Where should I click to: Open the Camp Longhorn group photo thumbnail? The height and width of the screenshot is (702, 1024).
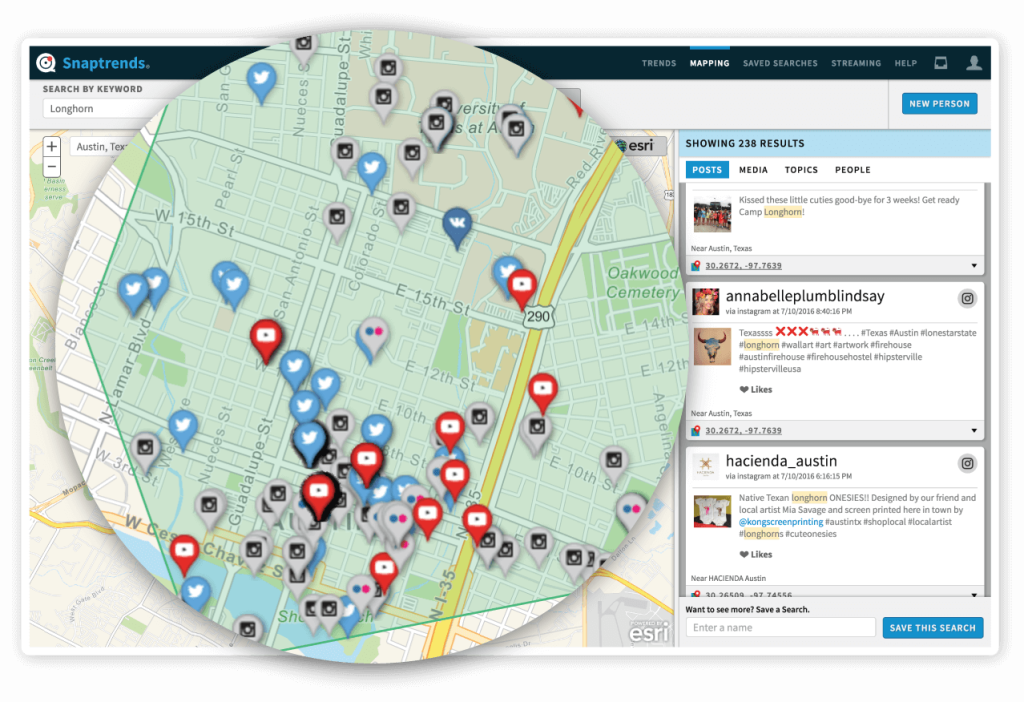[x=712, y=214]
